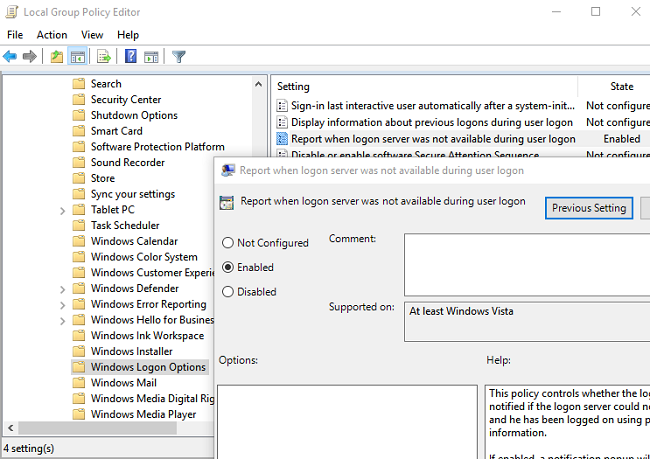Click the Task Scheduler folder icon
650x459 pixels.
tap(79, 226)
